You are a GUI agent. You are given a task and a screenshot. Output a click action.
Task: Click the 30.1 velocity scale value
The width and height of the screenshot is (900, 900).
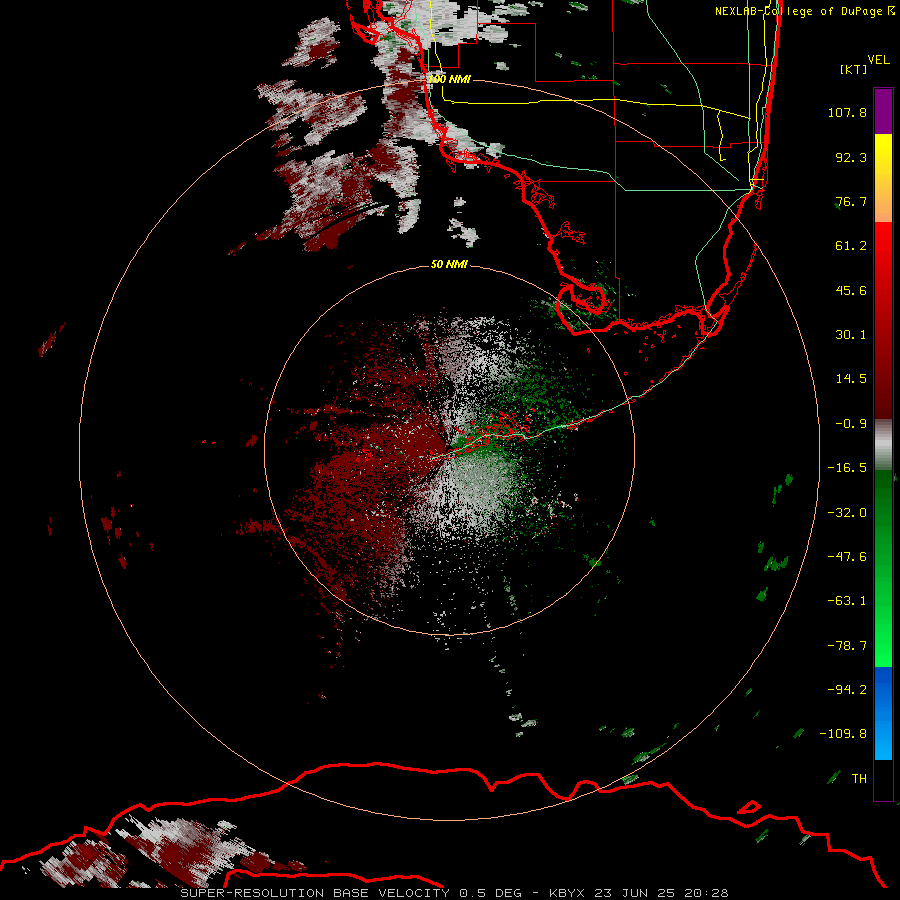pos(851,335)
